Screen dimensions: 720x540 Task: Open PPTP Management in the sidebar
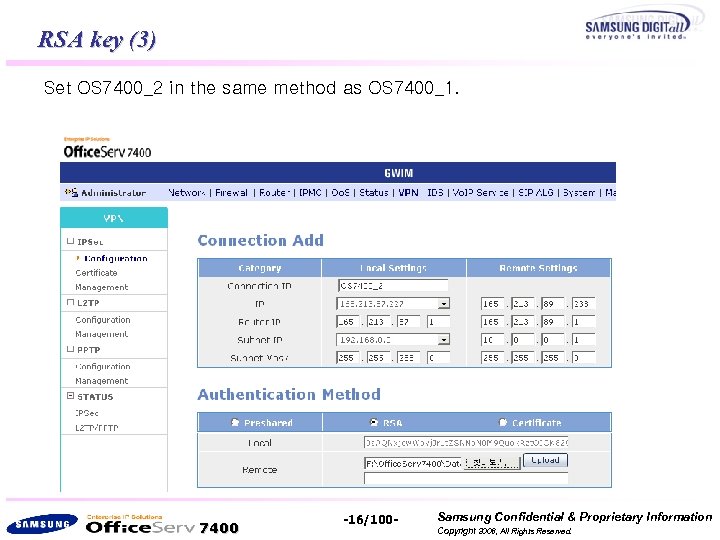[101, 381]
